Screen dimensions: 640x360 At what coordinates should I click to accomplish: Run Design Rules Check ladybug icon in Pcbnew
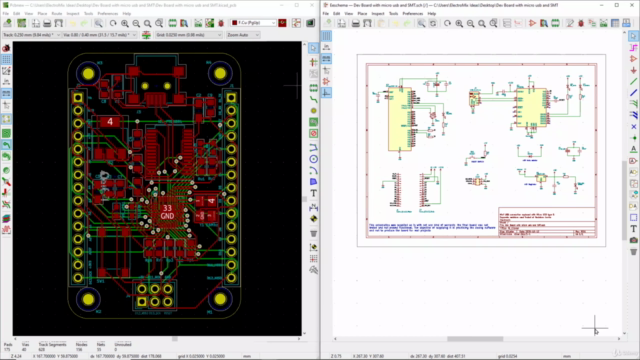(221, 23)
